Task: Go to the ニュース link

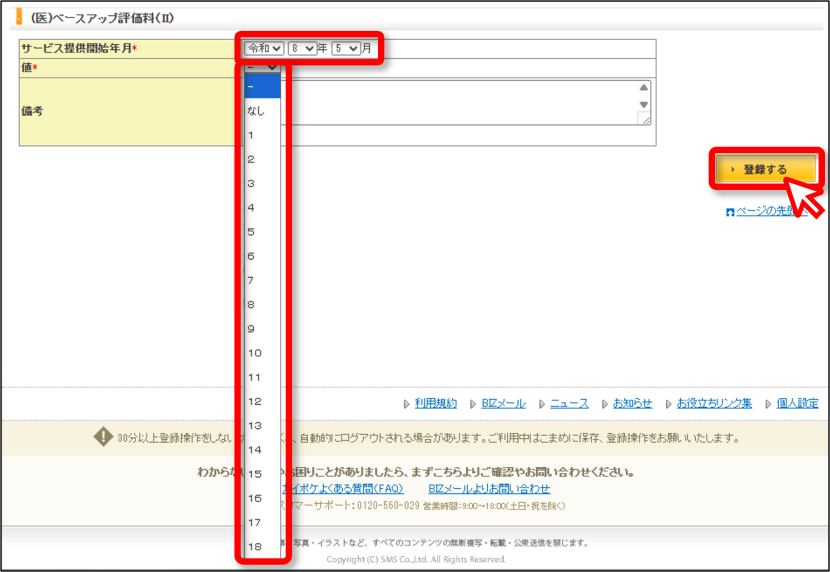Action: tap(569, 403)
